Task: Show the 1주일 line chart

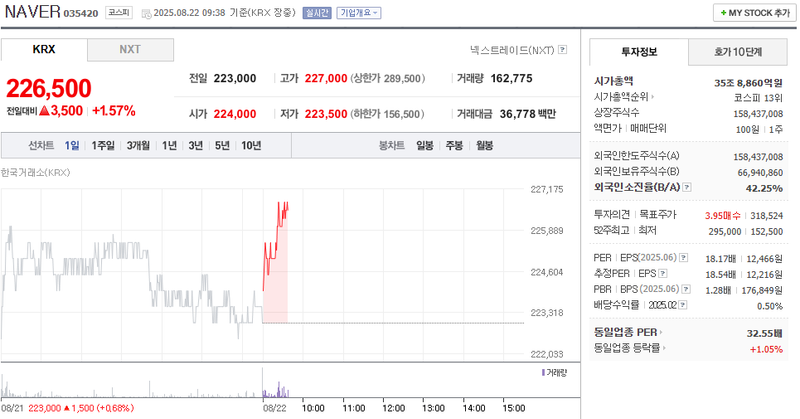Action: (x=103, y=146)
